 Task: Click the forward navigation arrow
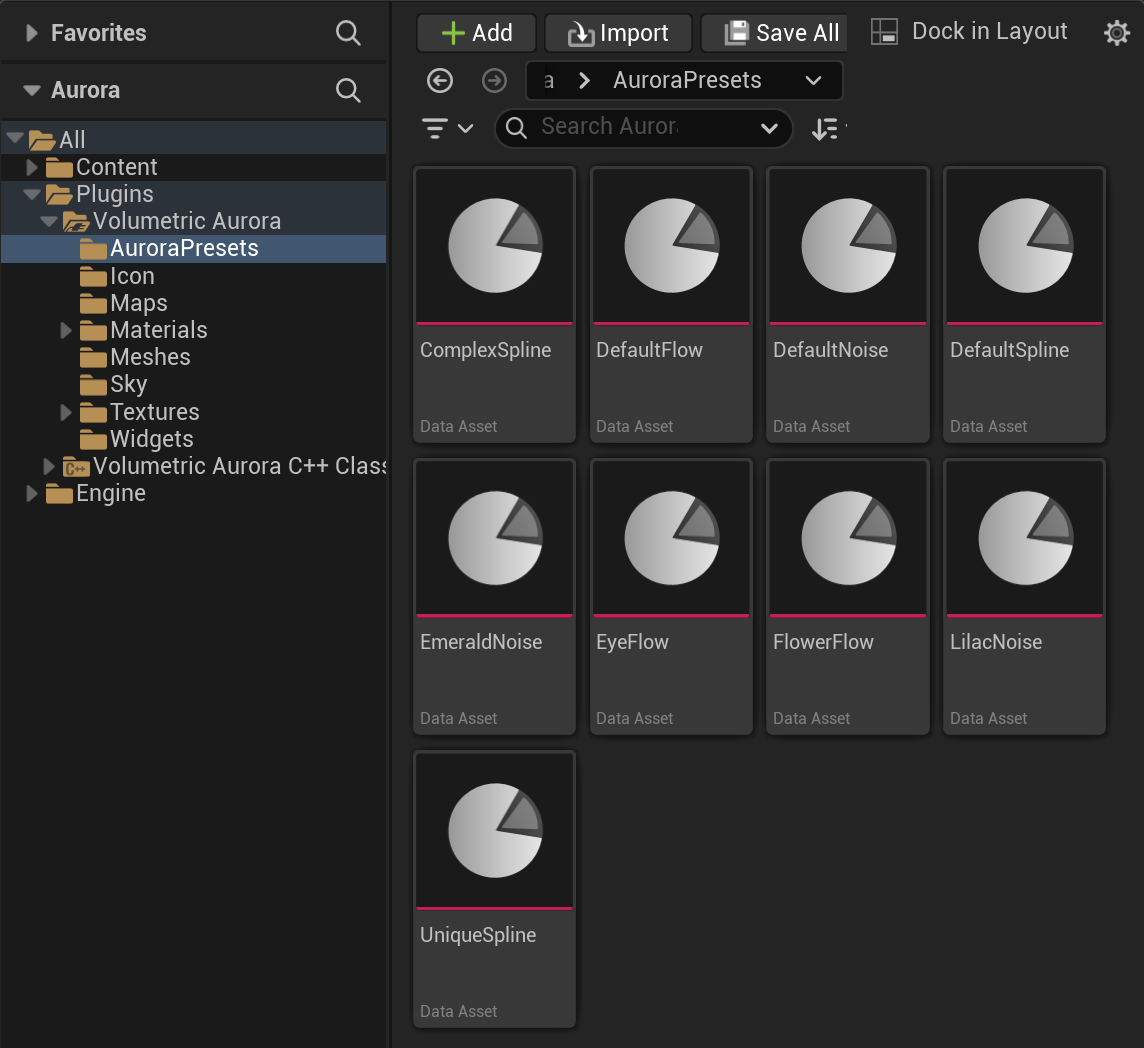[x=494, y=81]
